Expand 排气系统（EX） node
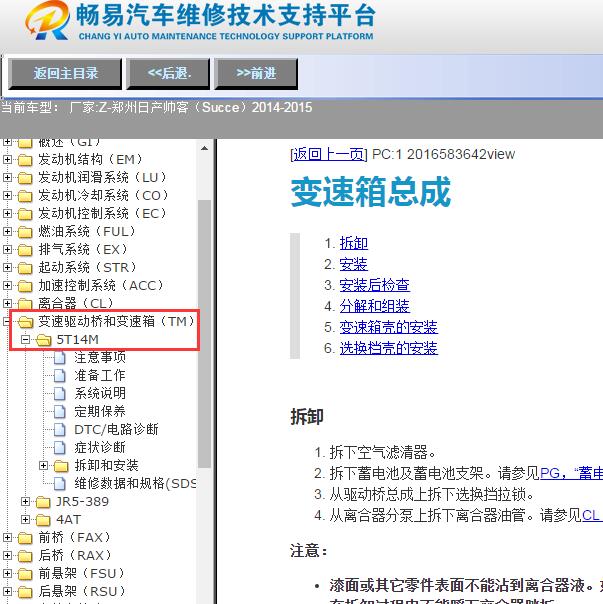The image size is (603, 604). pyautogui.click(x=7, y=249)
